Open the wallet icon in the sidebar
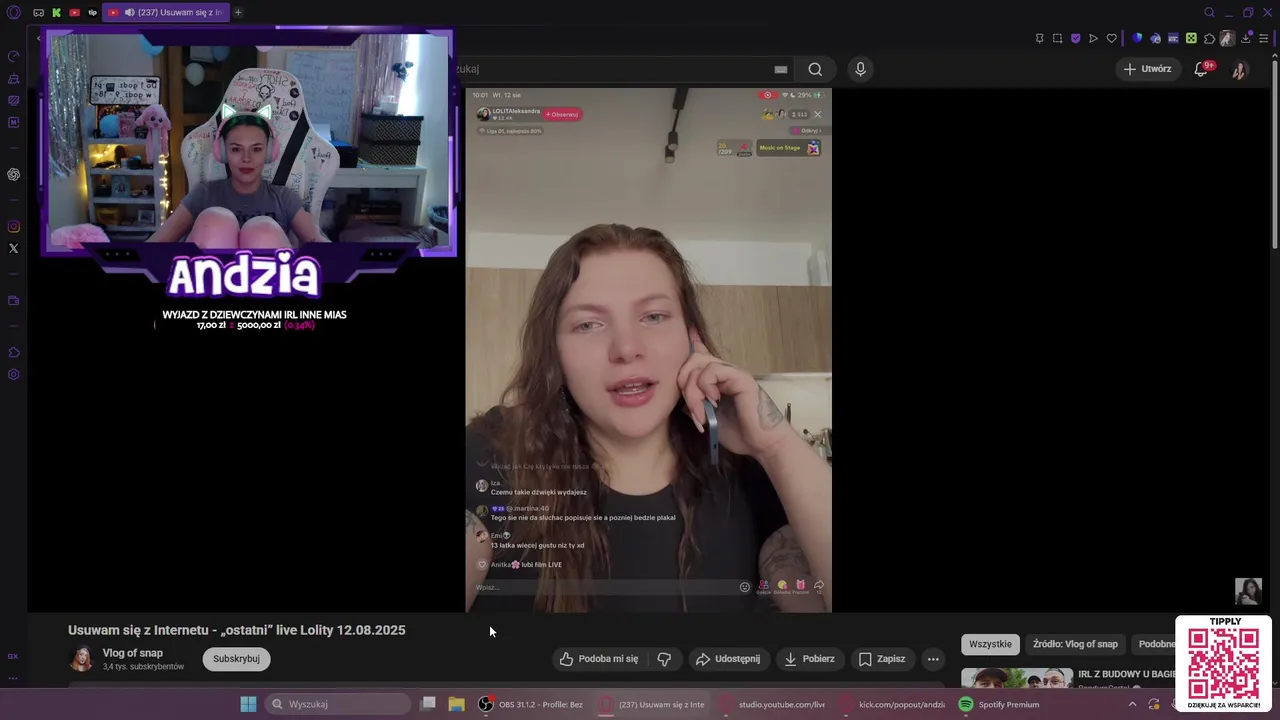Viewport: 1280px width, 720px height. point(13,301)
